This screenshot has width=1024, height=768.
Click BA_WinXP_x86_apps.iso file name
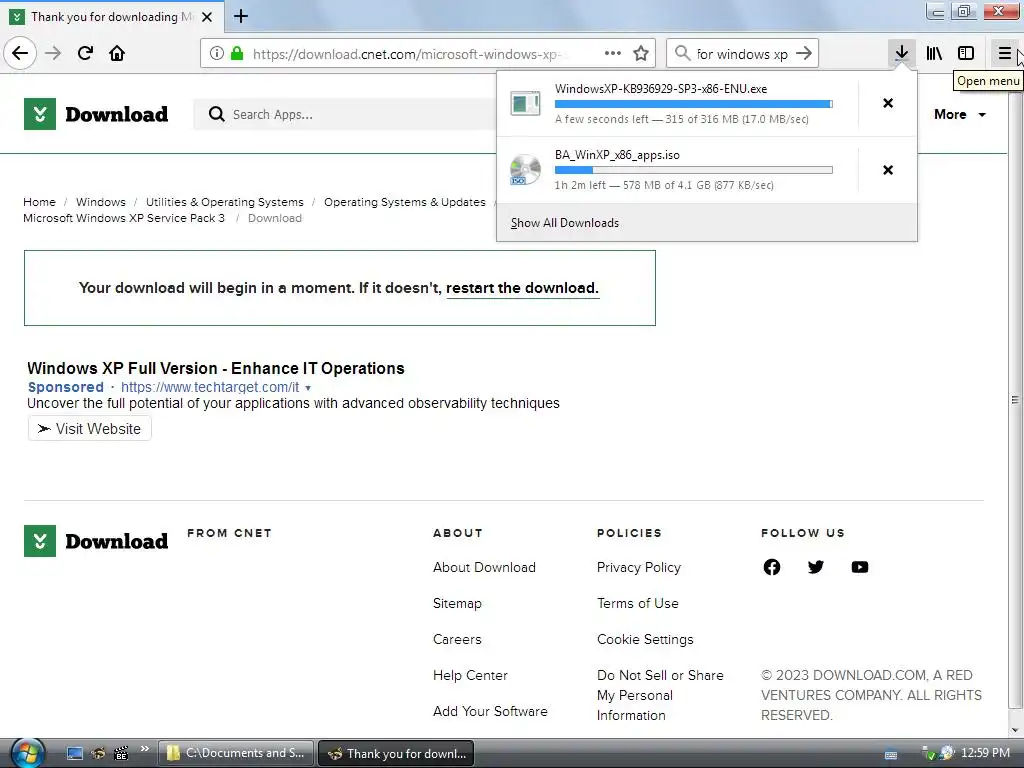tap(617, 155)
